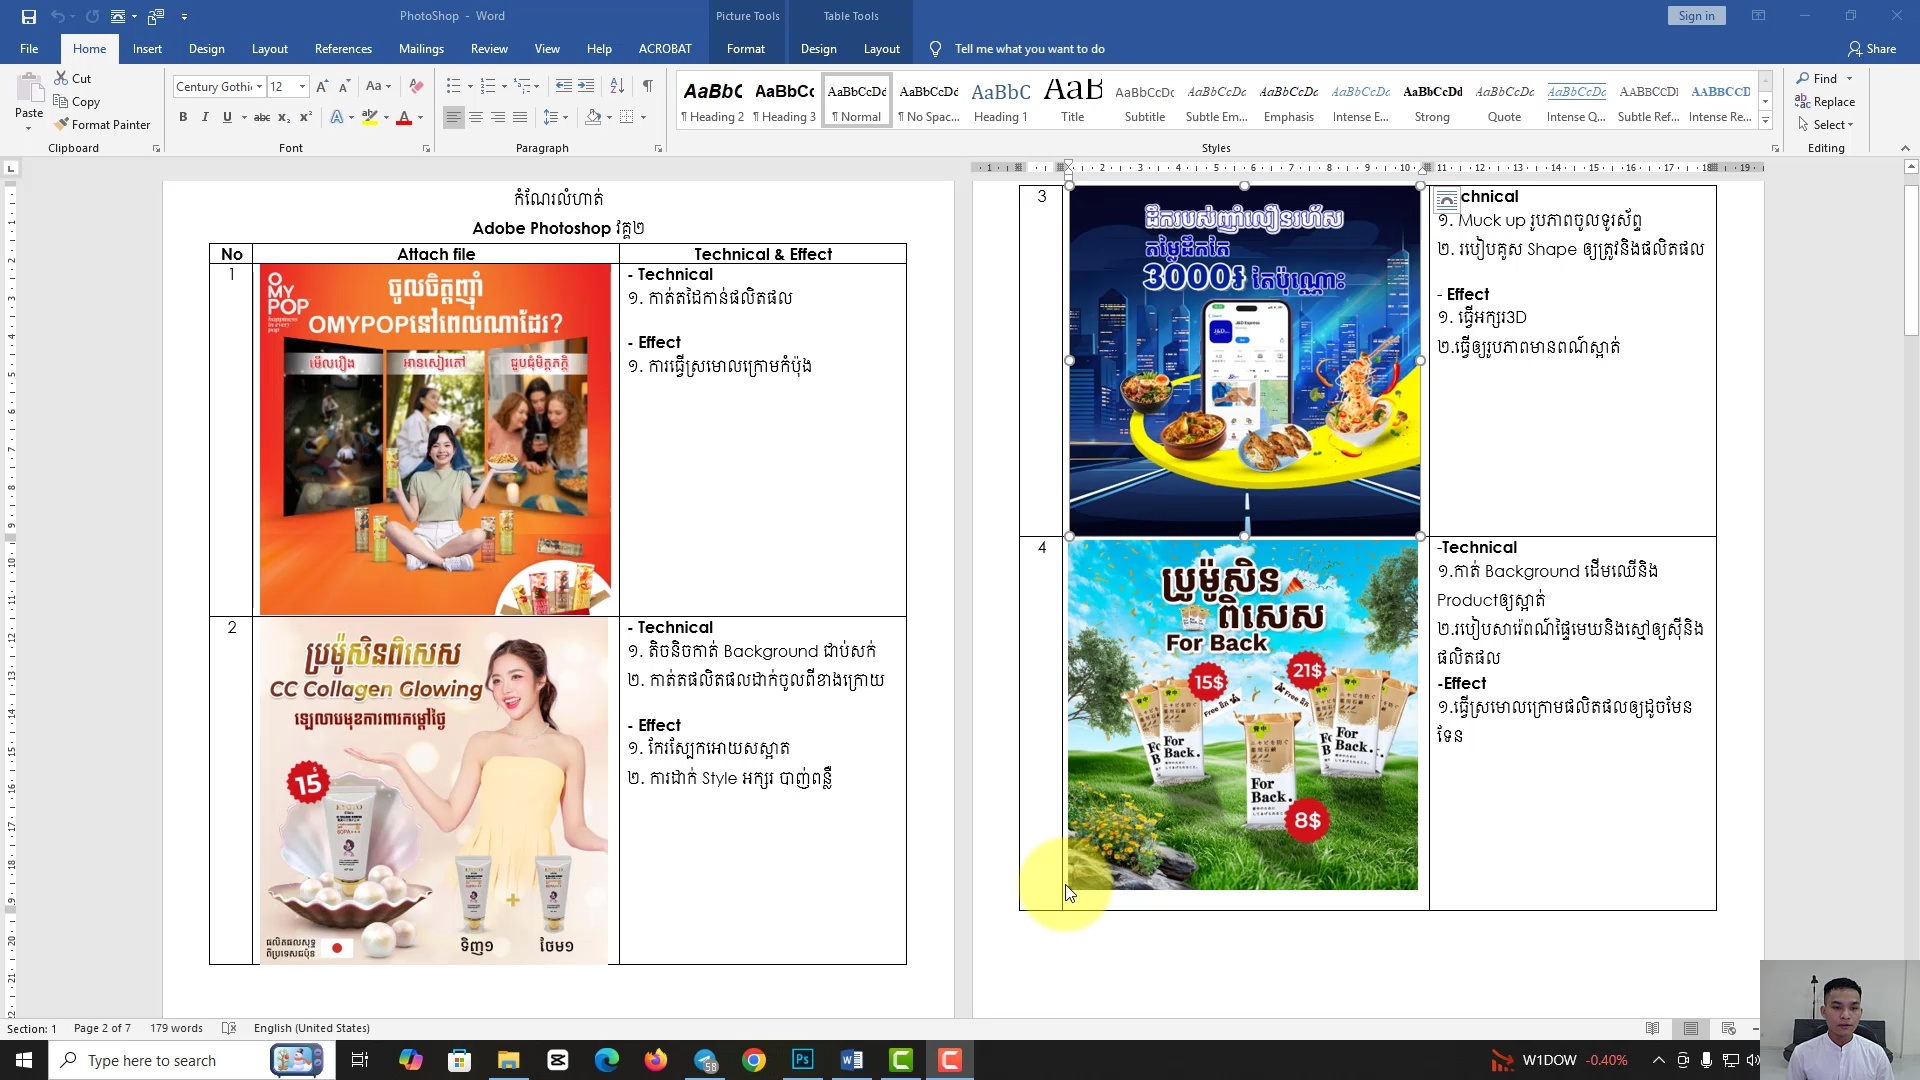Open the Borders dropdown arrow
This screenshot has height=1080, width=1920.
point(643,118)
